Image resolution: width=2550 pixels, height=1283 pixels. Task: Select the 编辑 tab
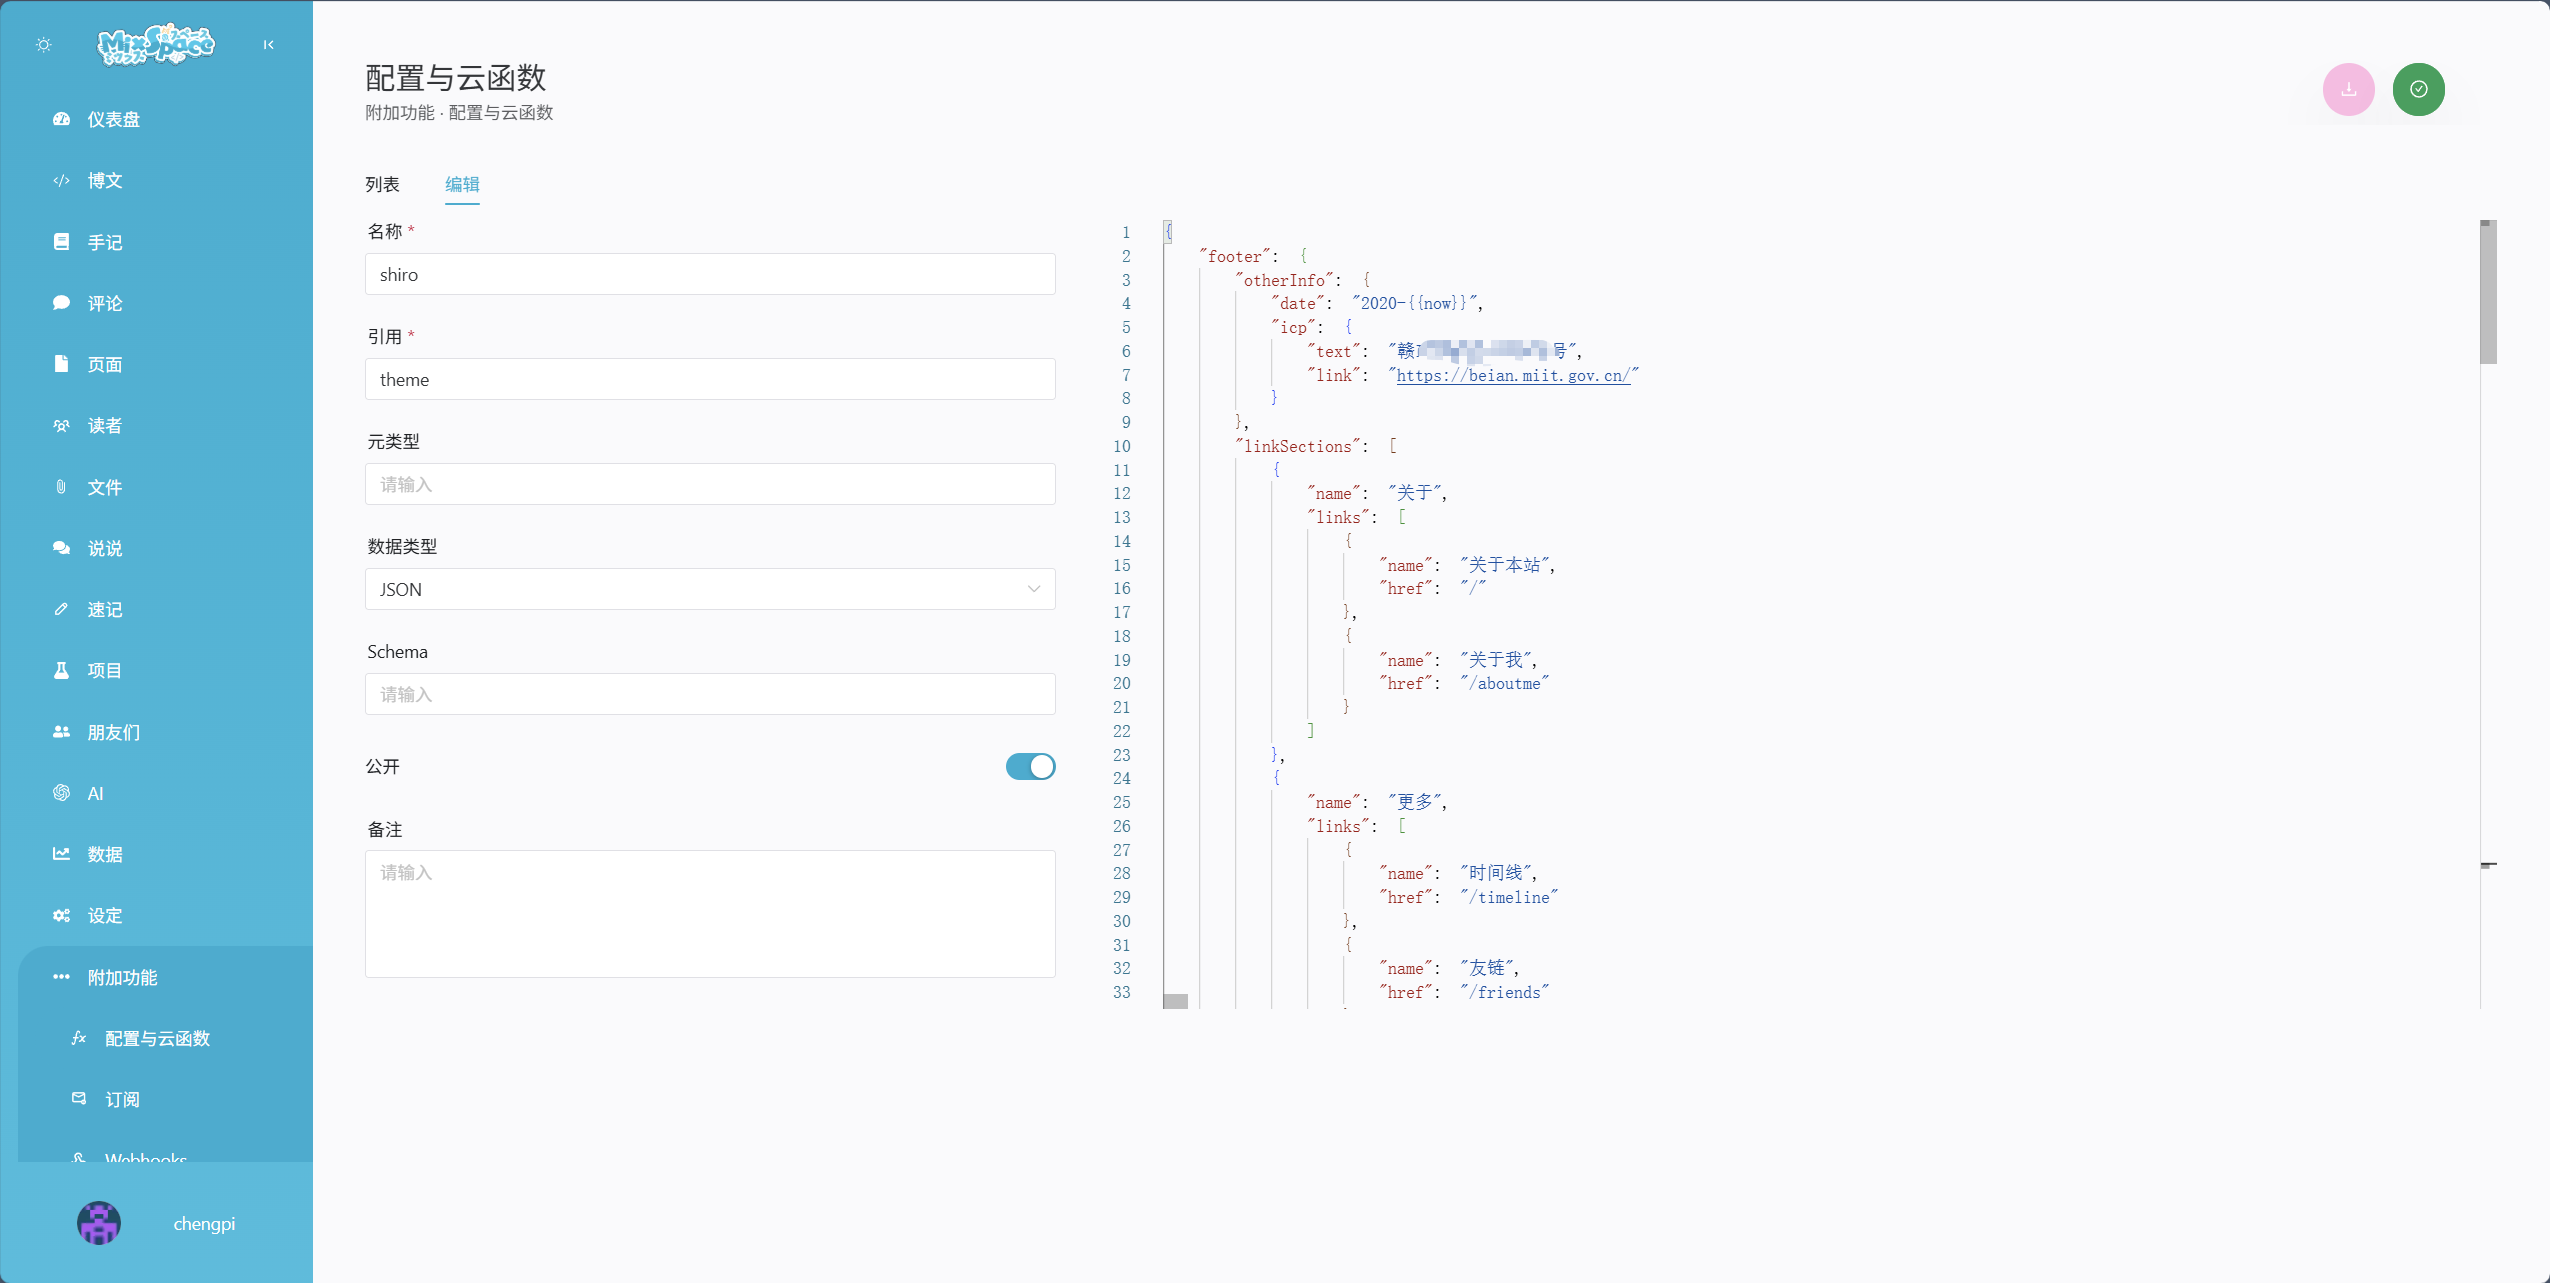[x=462, y=184]
